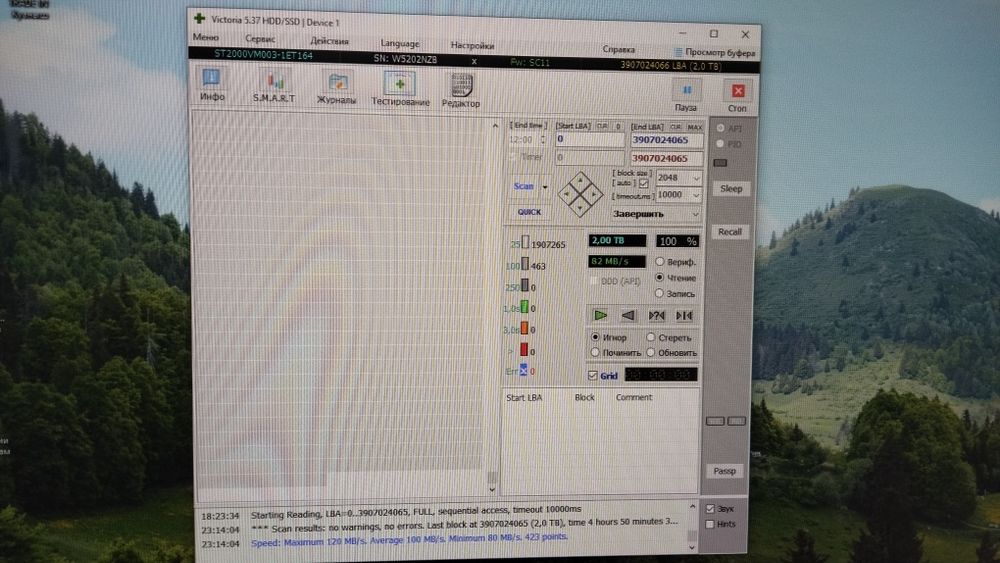The width and height of the screenshot is (1000, 563).
Task: Select the Стереть erase radio button
Action: [x=651, y=337]
